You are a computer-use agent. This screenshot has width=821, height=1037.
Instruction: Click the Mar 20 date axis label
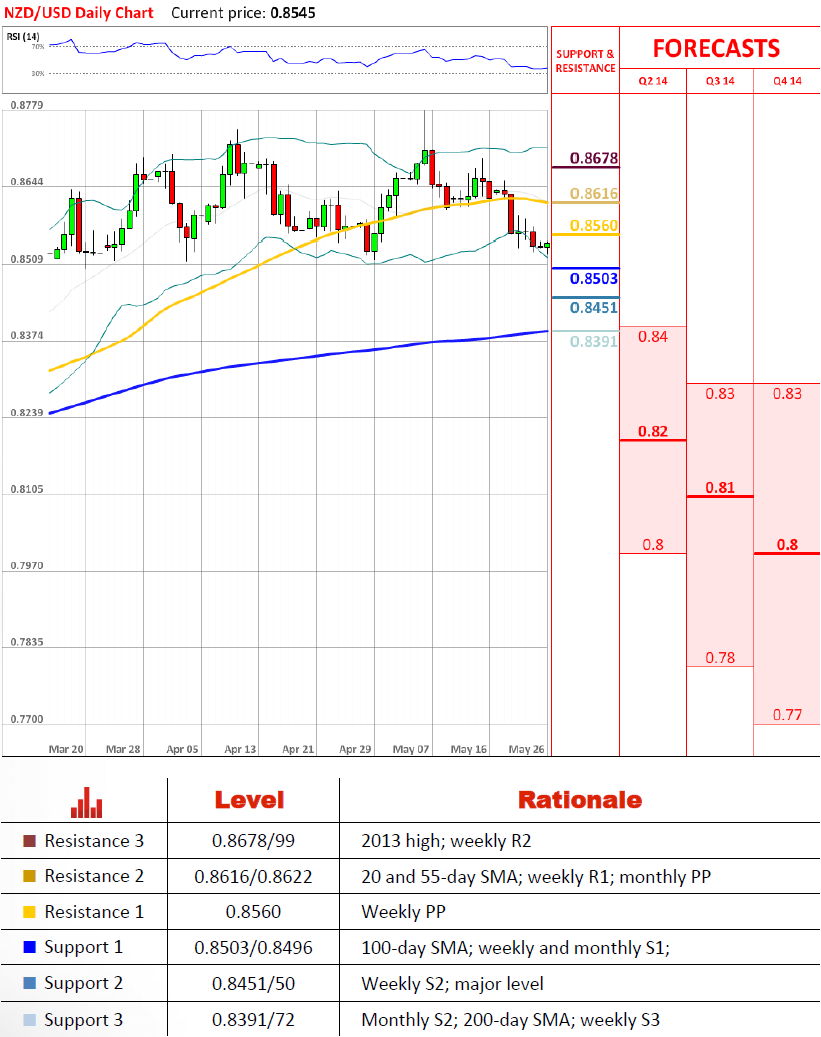[x=66, y=749]
